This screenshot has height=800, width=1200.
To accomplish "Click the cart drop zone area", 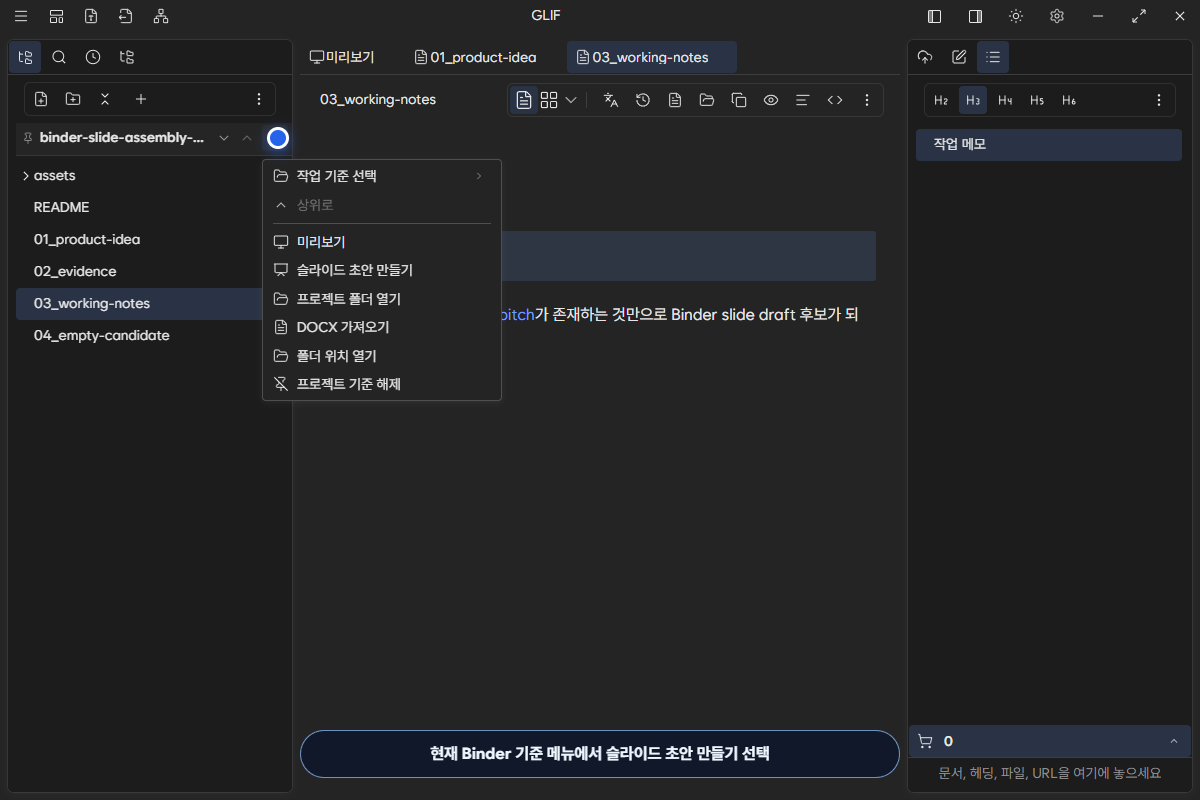I will pos(1050,773).
